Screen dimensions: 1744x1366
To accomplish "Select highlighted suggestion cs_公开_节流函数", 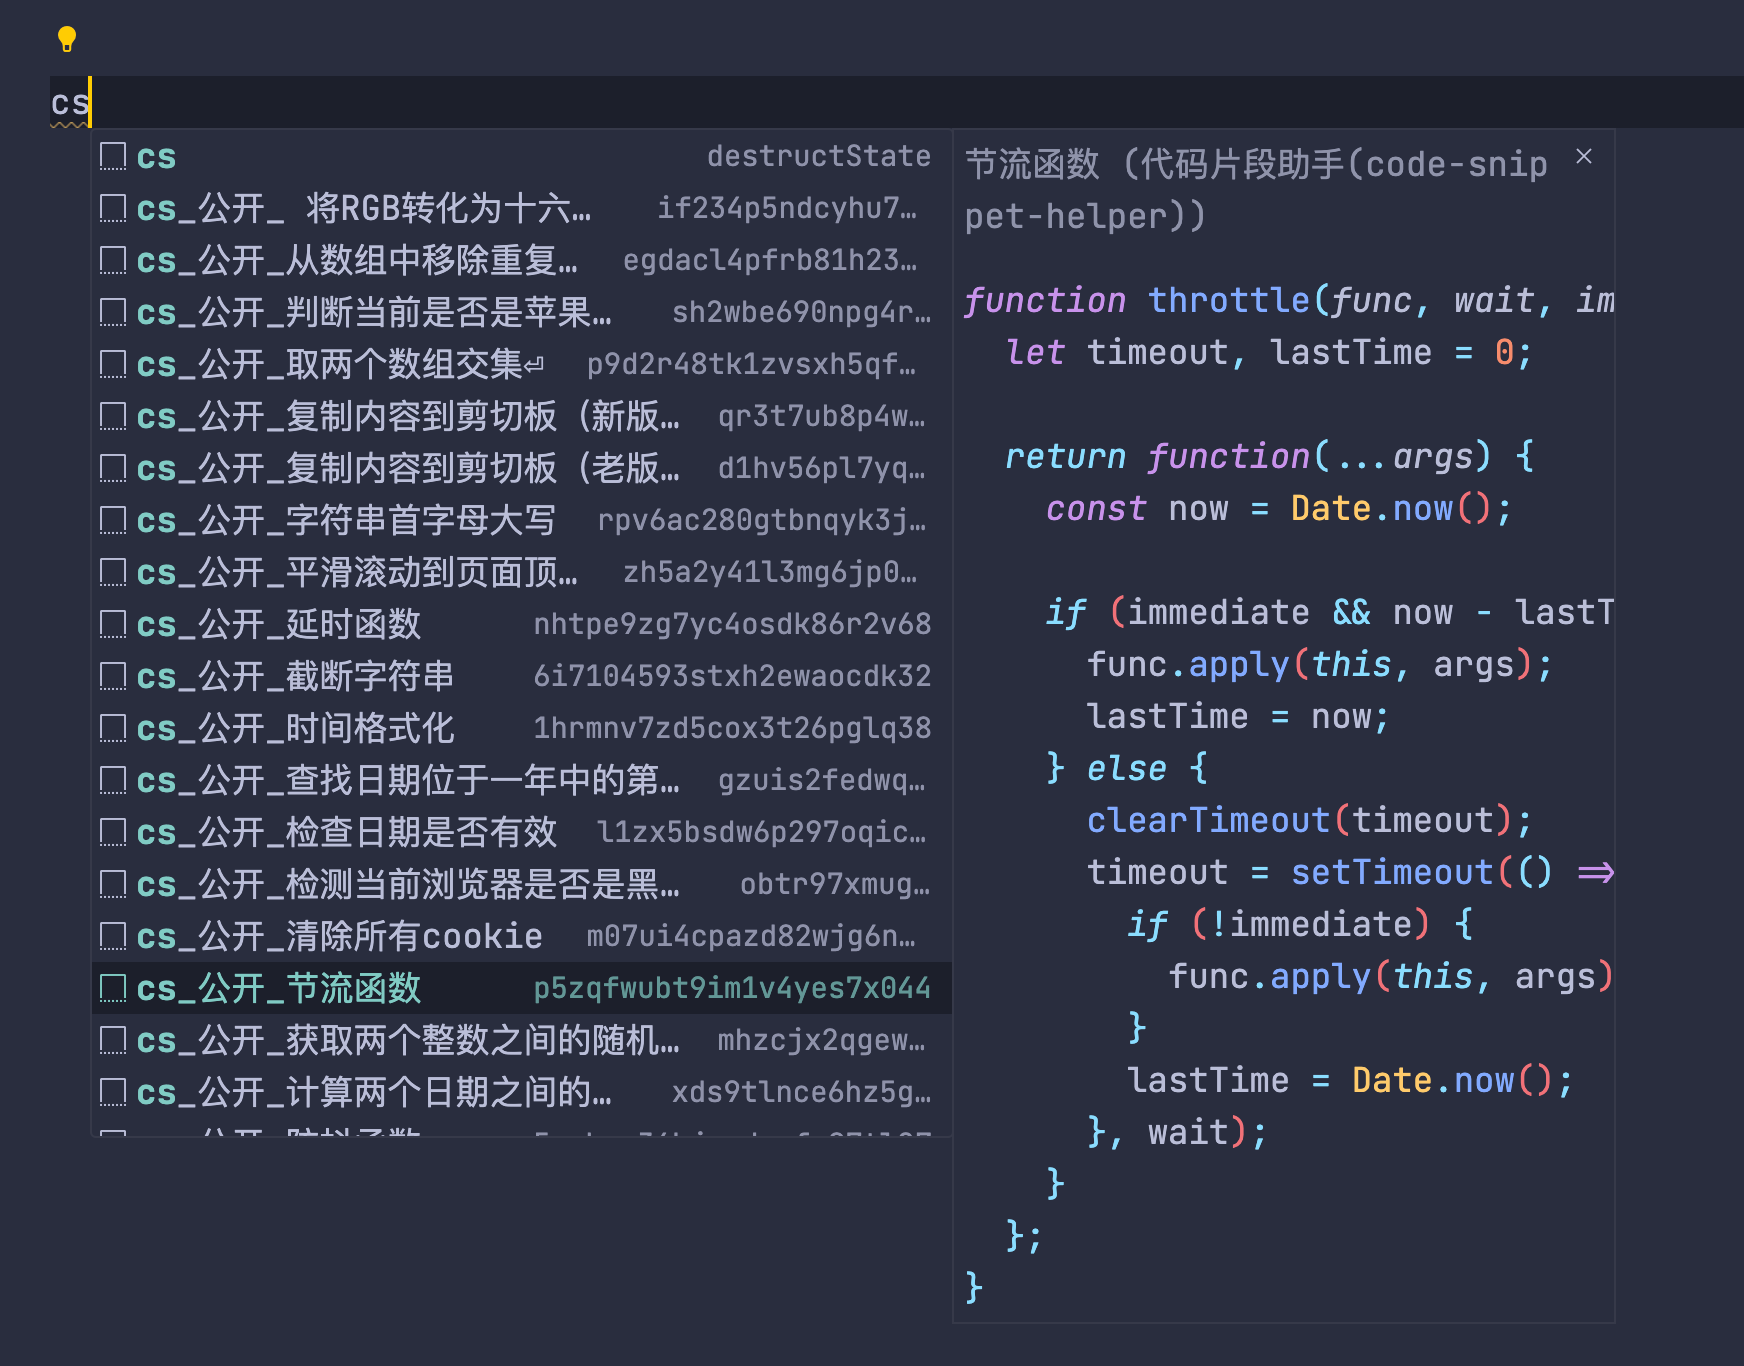I will click(x=521, y=988).
